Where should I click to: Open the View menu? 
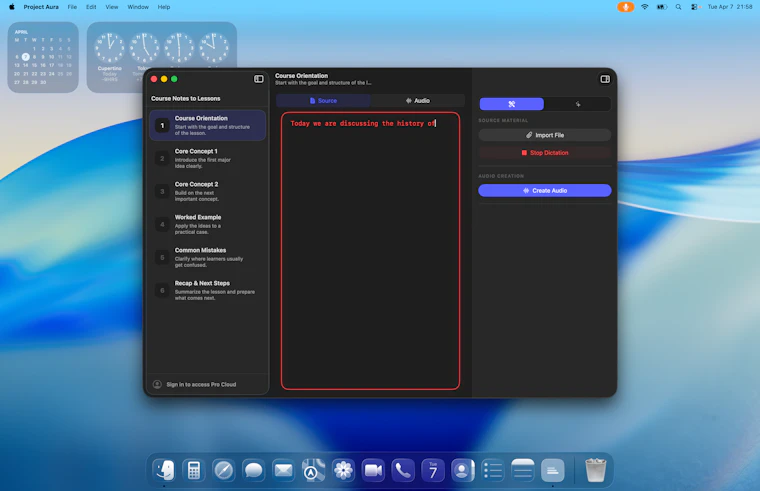click(112, 7)
